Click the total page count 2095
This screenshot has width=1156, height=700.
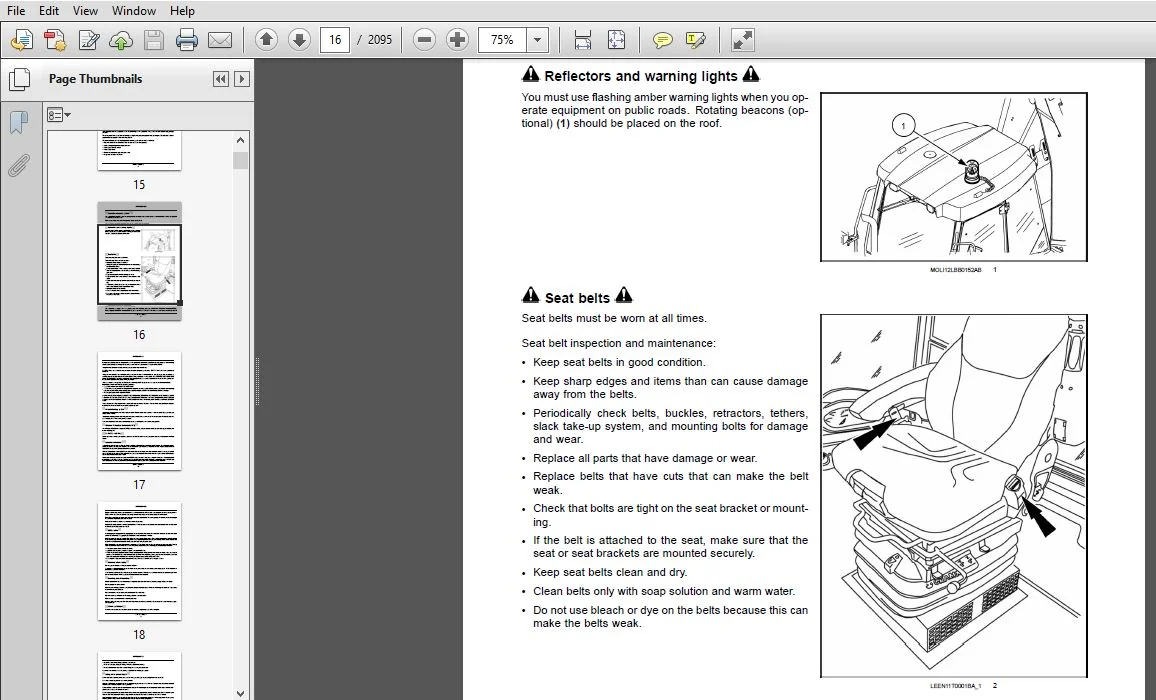[x=380, y=40]
